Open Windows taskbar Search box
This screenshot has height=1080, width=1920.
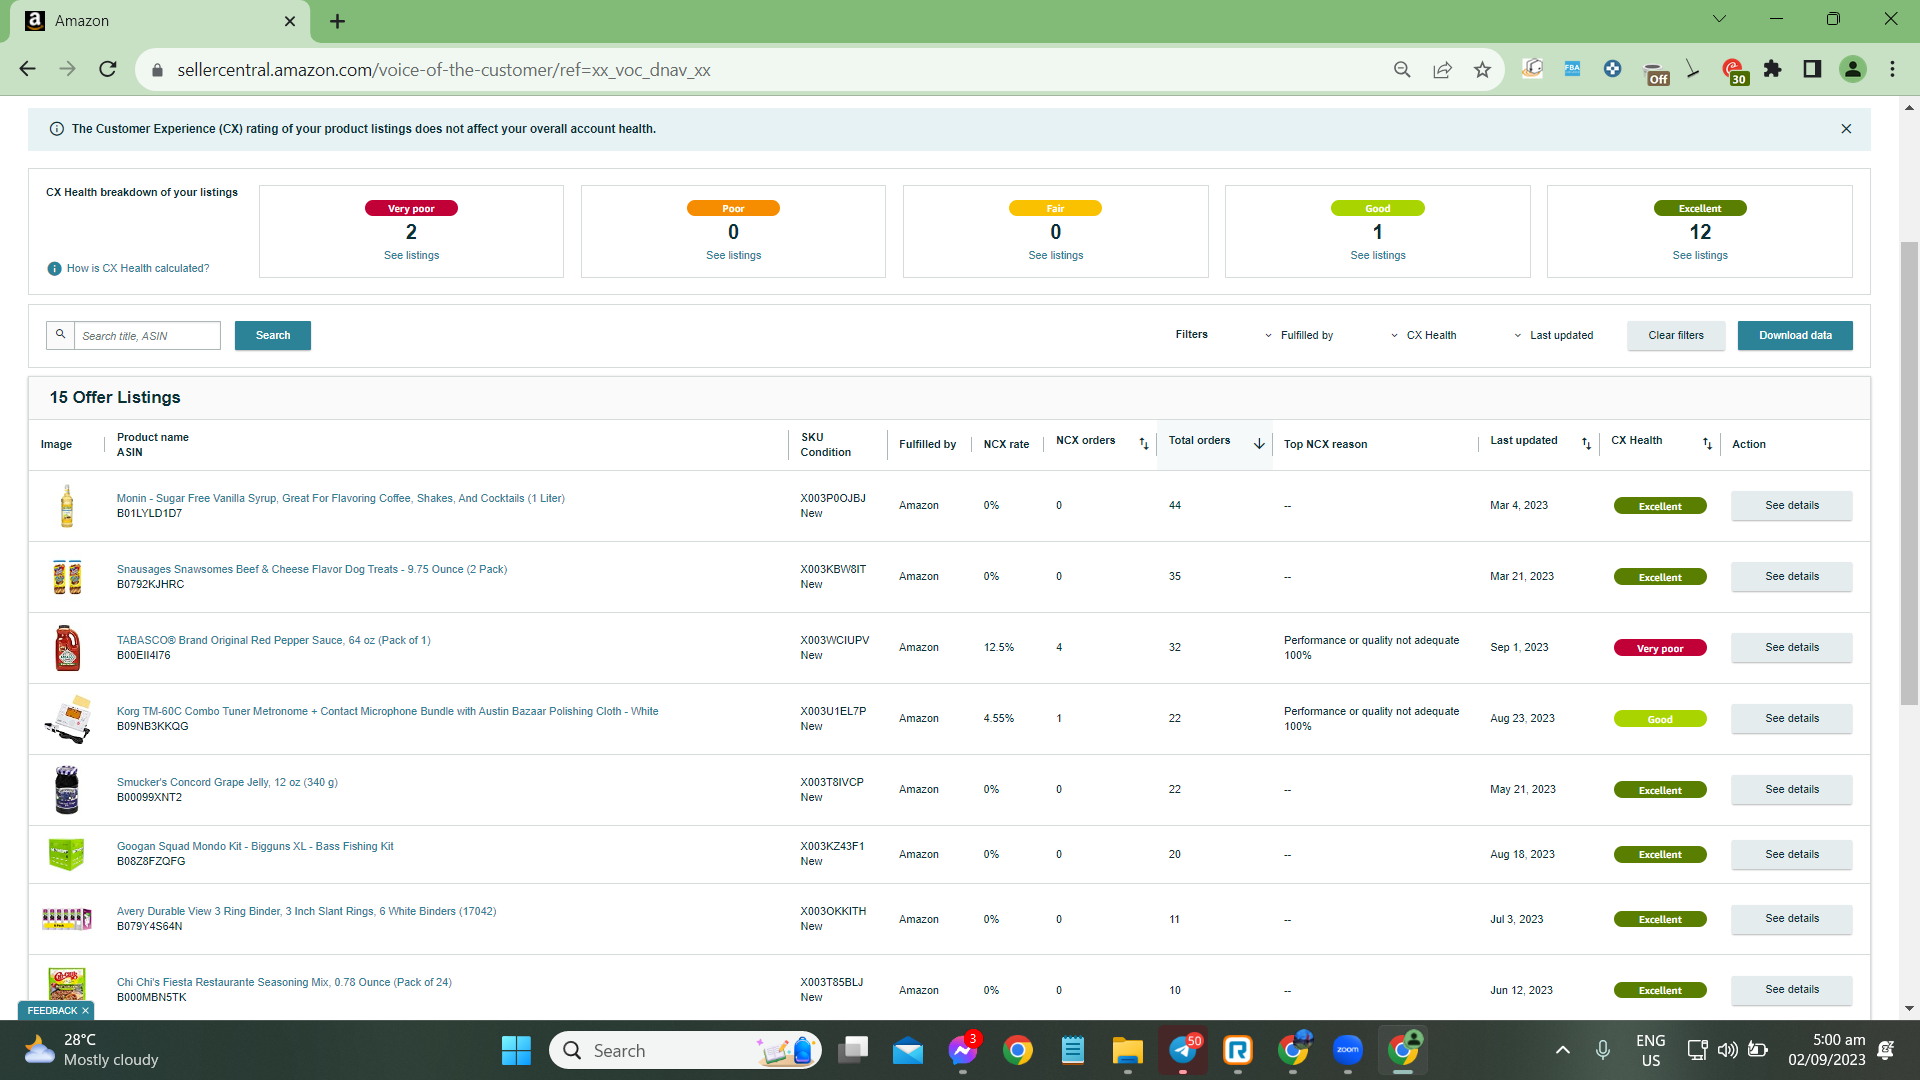685,1050
